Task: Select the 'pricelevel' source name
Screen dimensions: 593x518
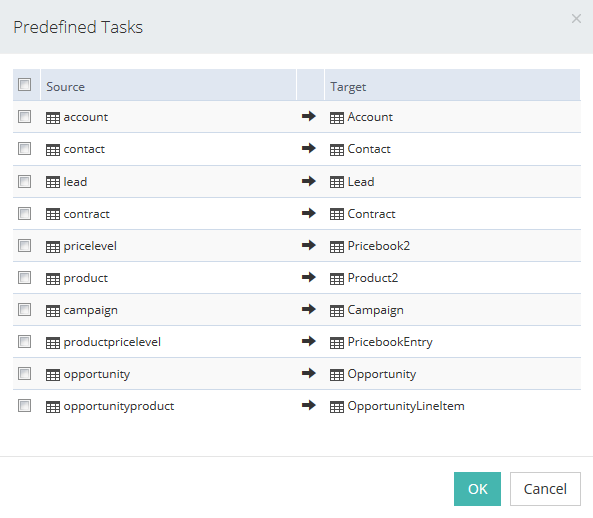Action: pyautogui.click(x=90, y=246)
